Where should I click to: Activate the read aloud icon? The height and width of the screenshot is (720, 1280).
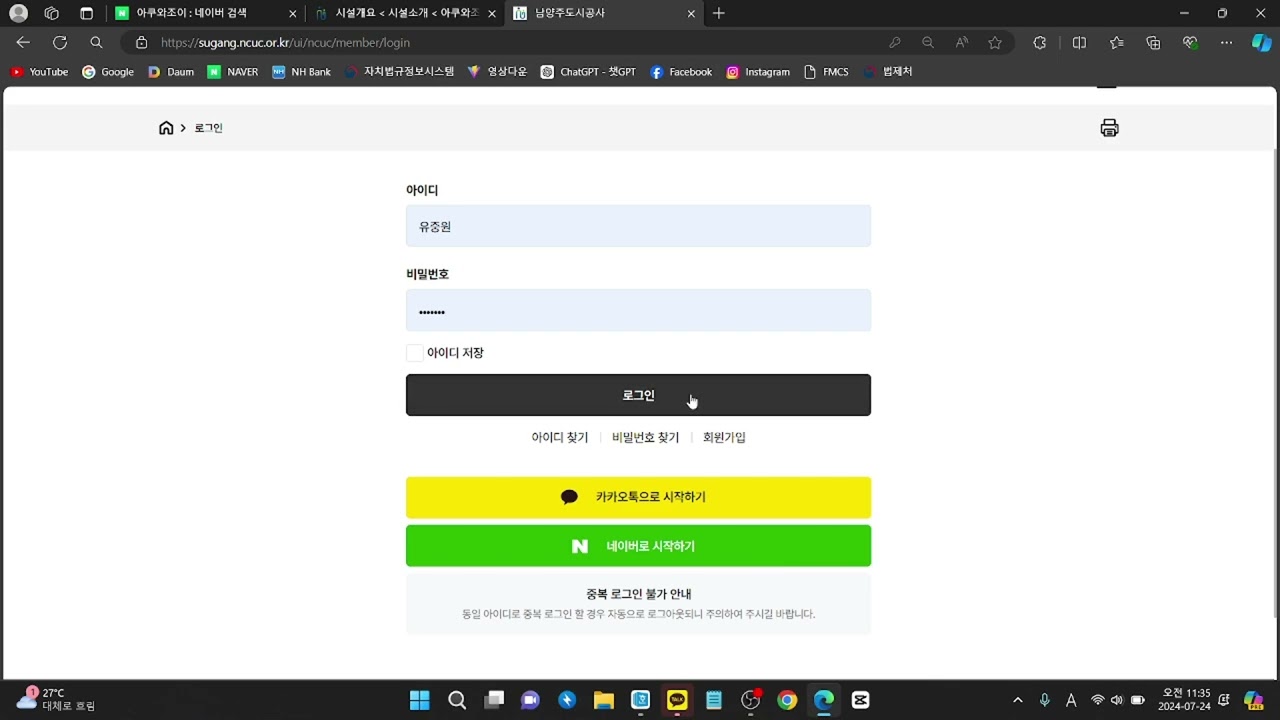(x=961, y=42)
